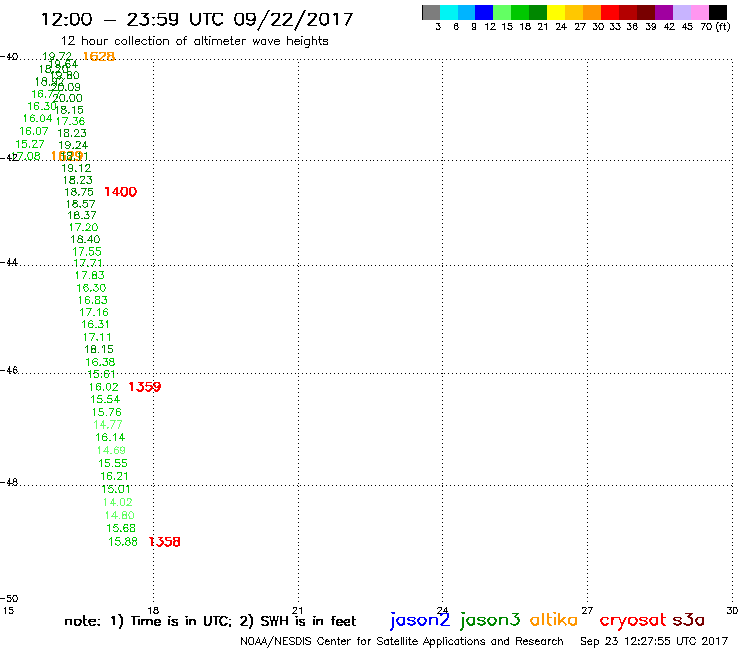Click the 15.88 wave height reading
This screenshot has height=650, width=740.
[x=123, y=542]
